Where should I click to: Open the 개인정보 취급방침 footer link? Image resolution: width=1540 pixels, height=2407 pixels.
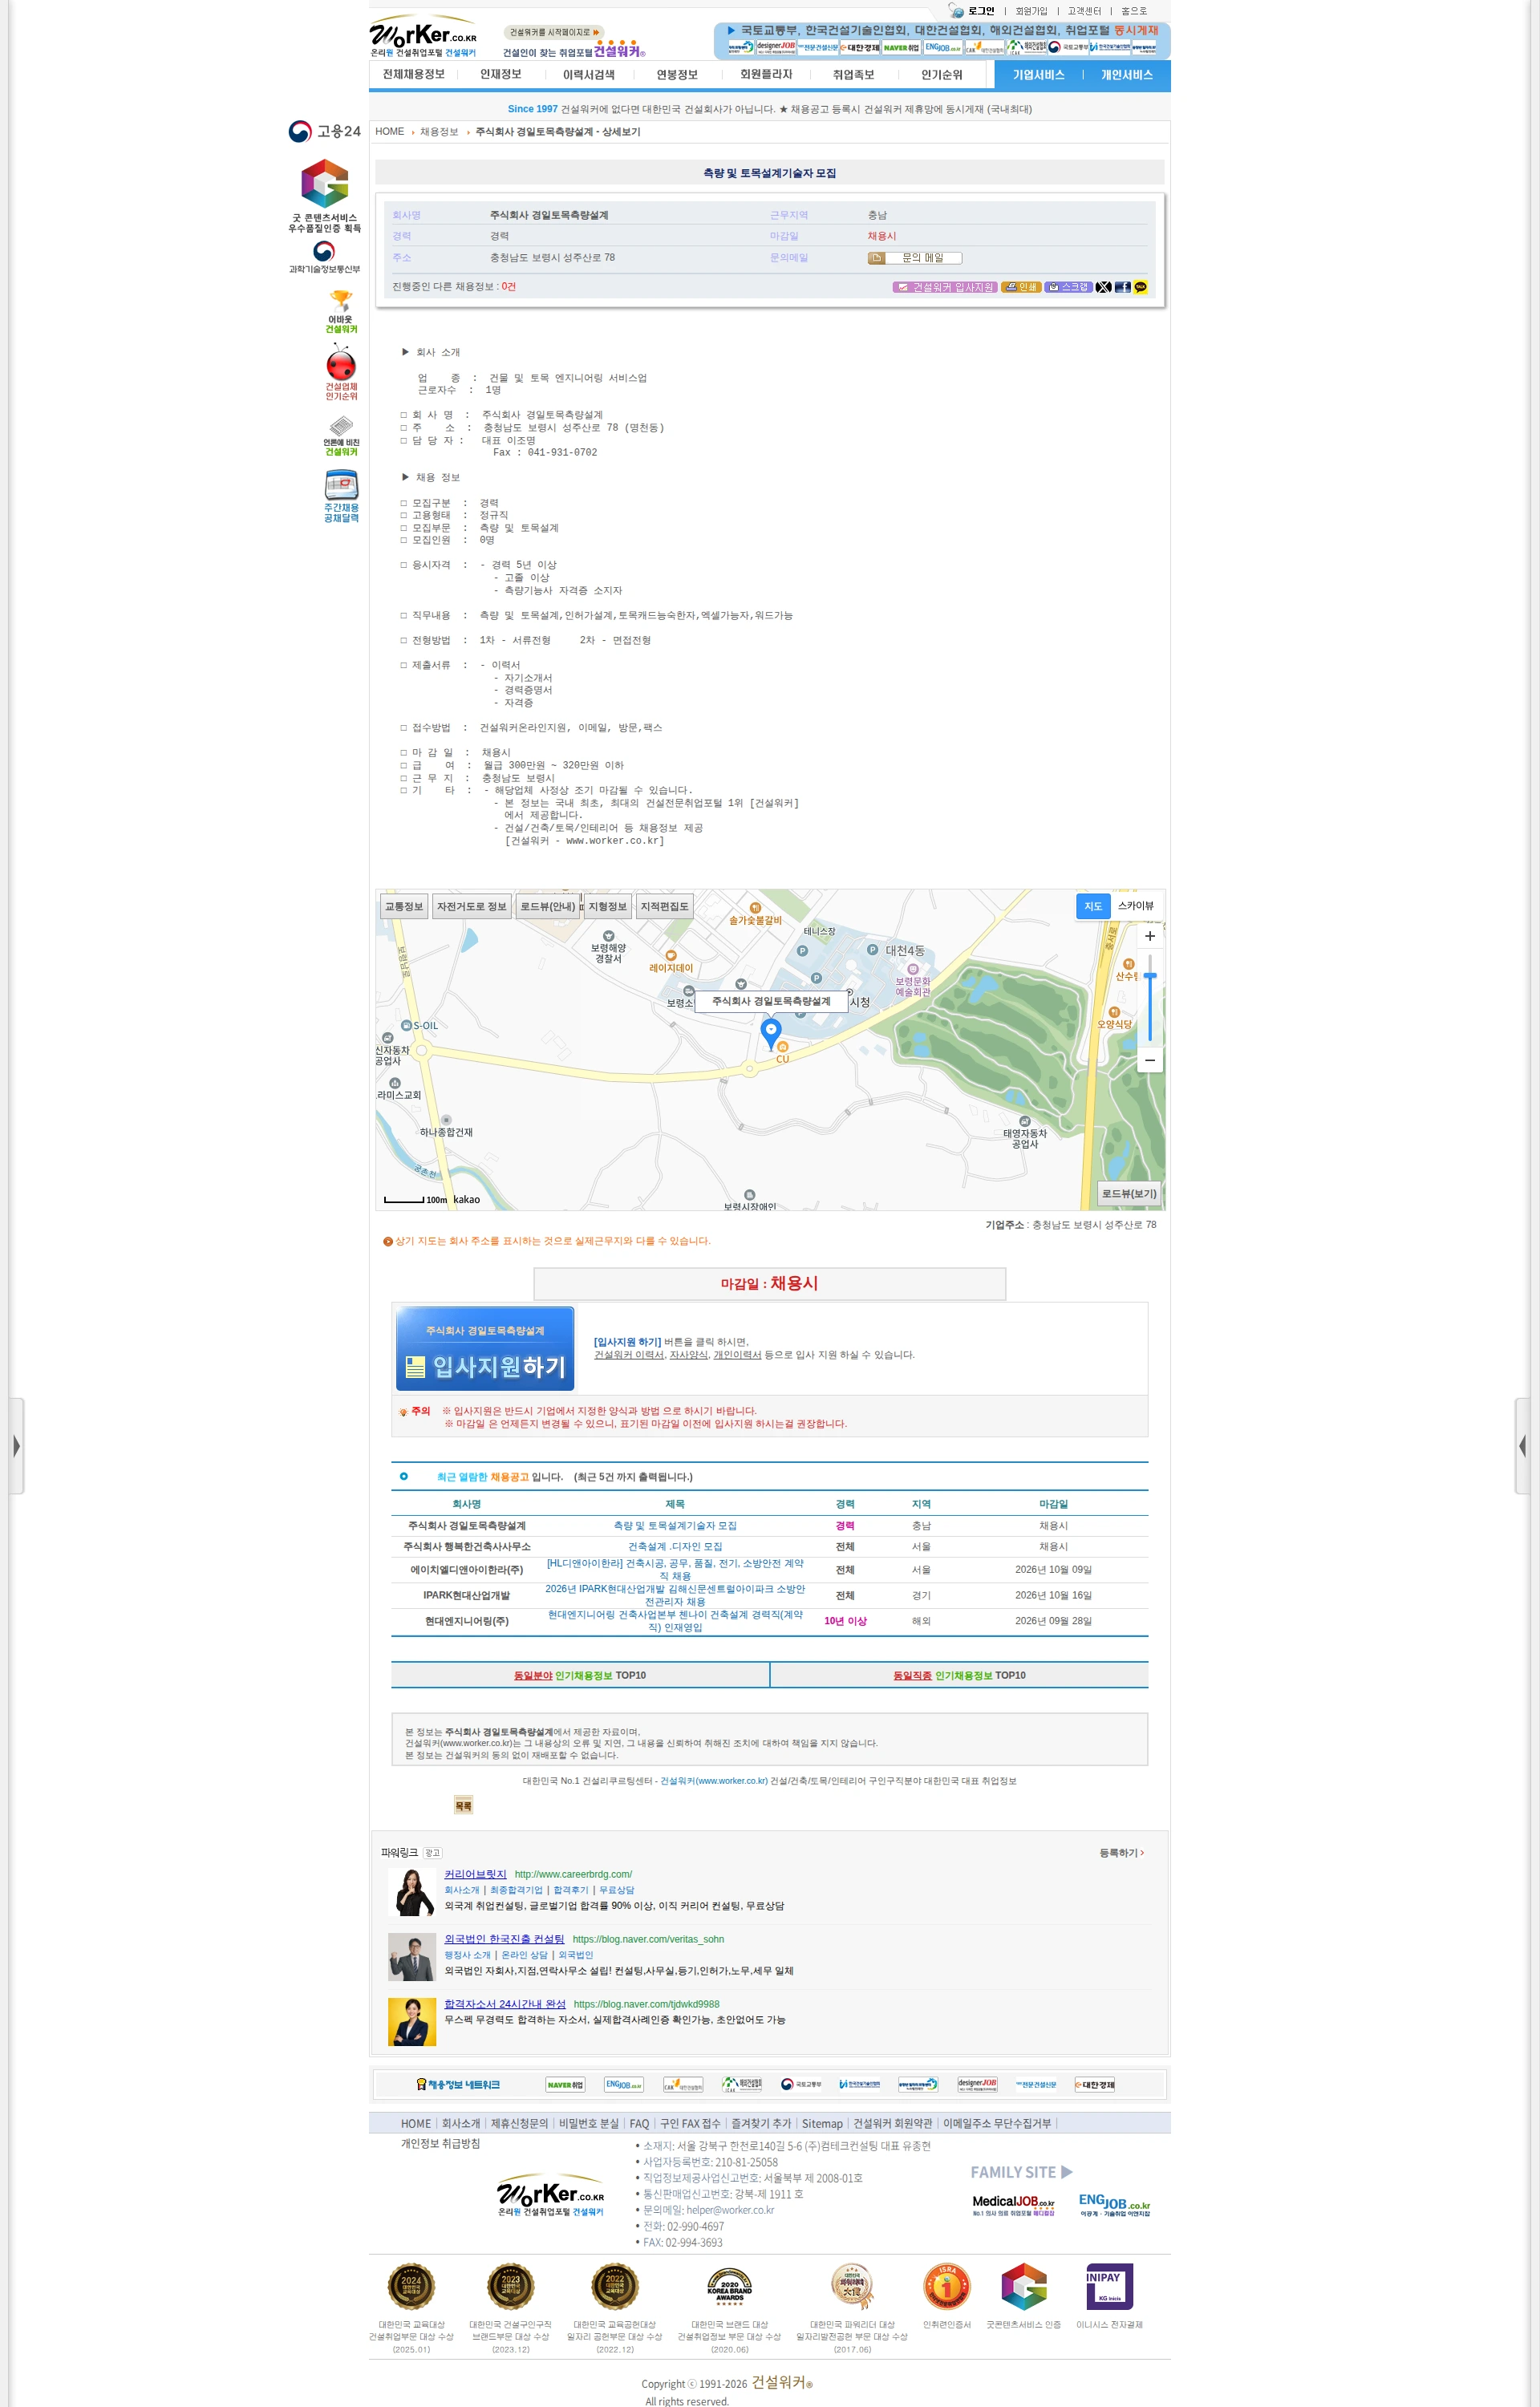click(440, 2143)
